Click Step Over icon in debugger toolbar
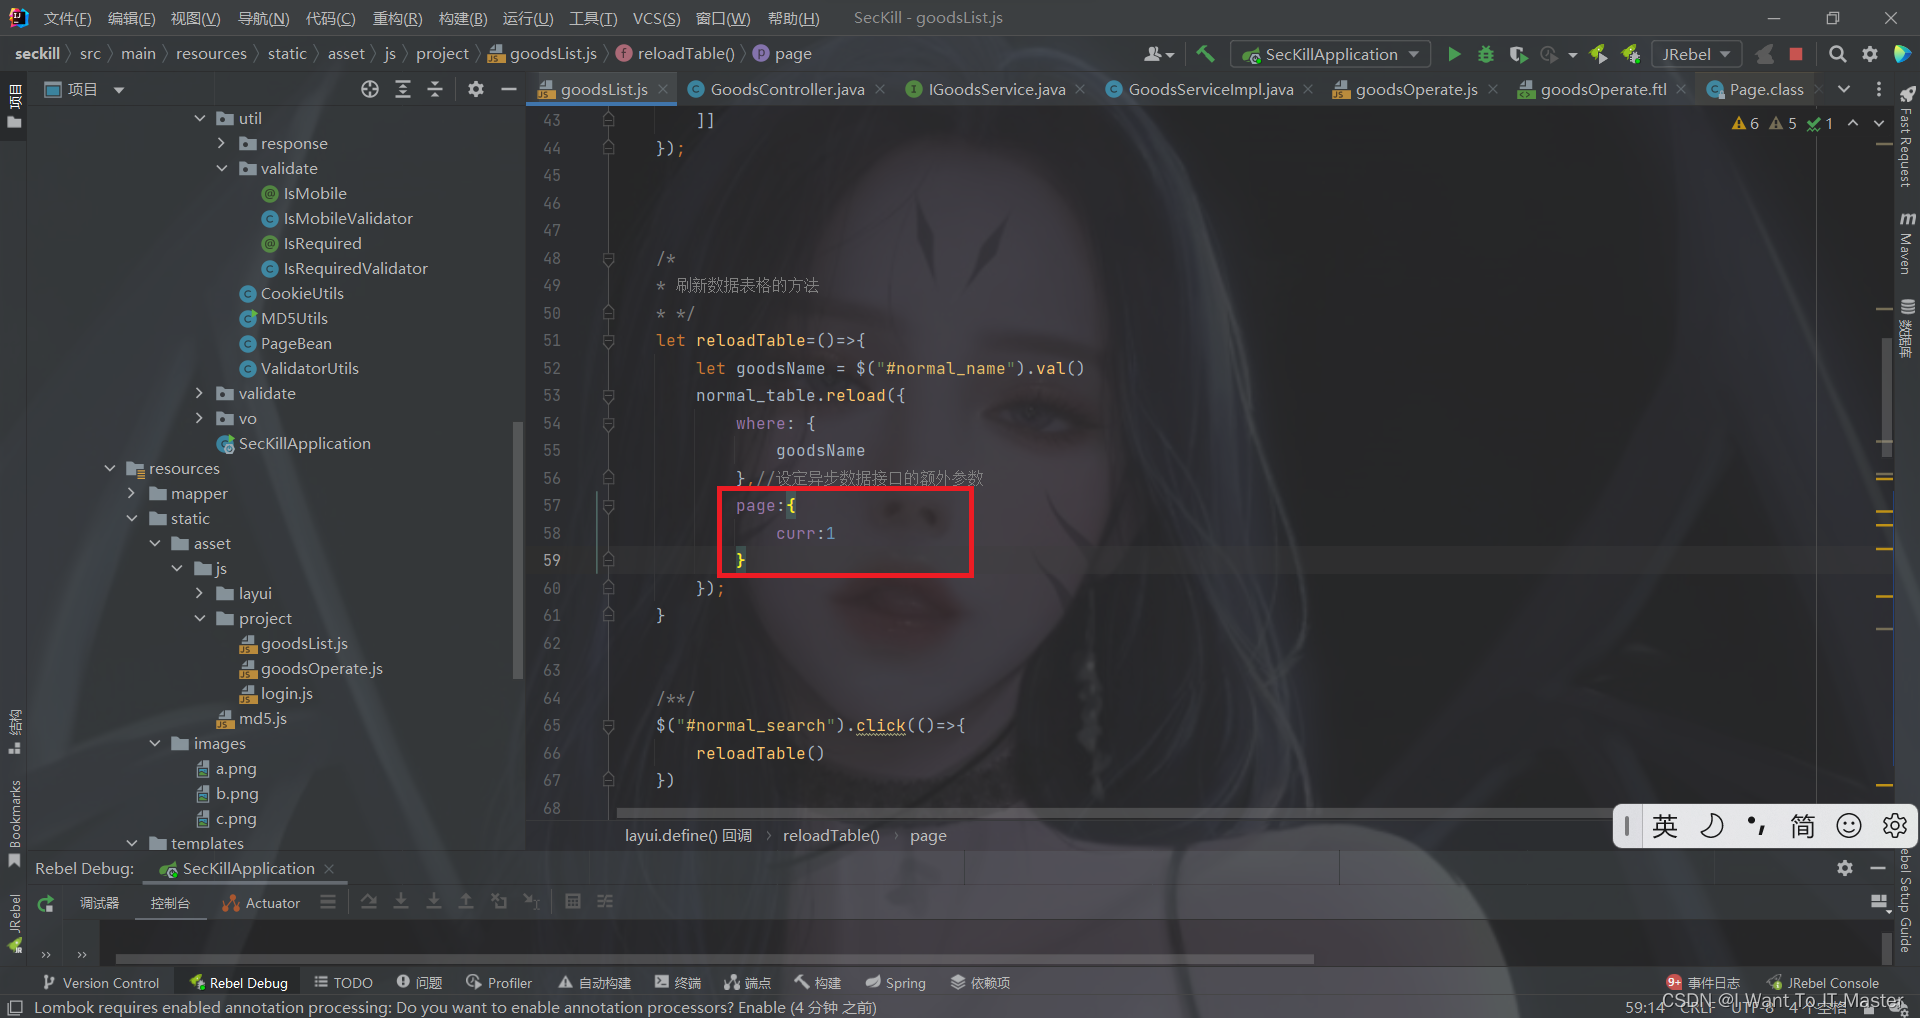The image size is (1920, 1018). (369, 902)
